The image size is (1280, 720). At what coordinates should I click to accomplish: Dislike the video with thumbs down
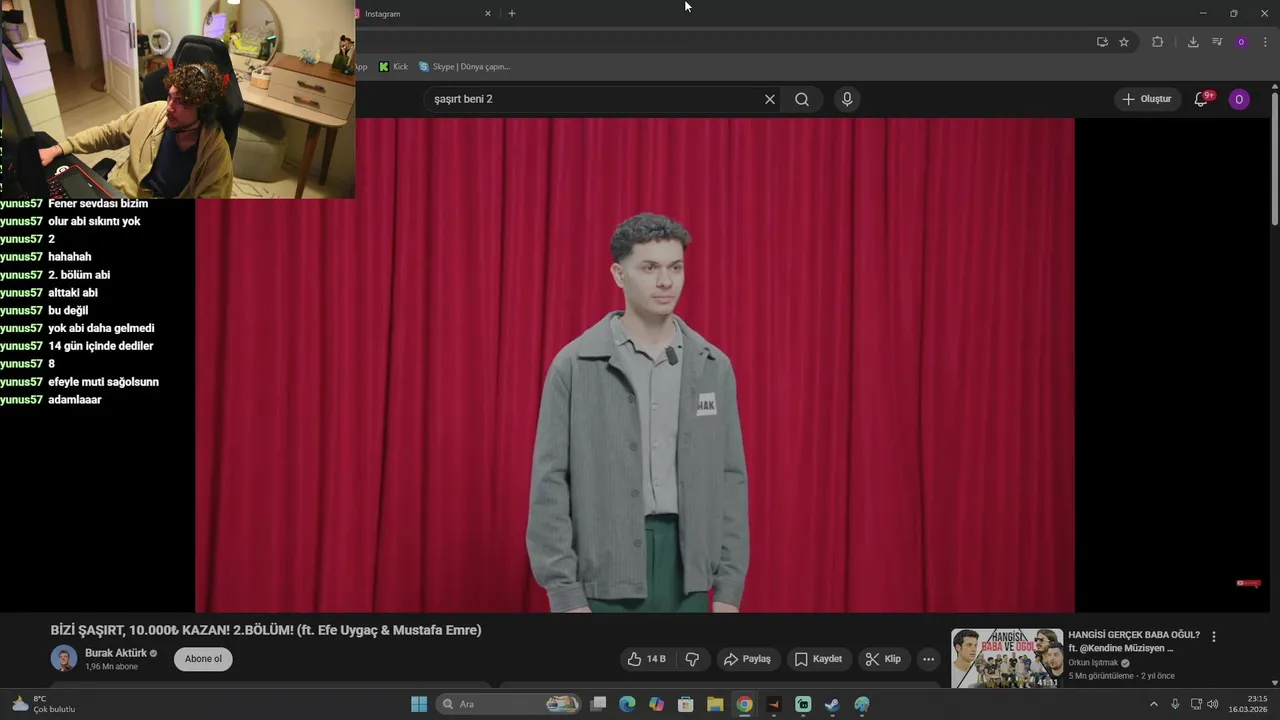click(x=692, y=659)
